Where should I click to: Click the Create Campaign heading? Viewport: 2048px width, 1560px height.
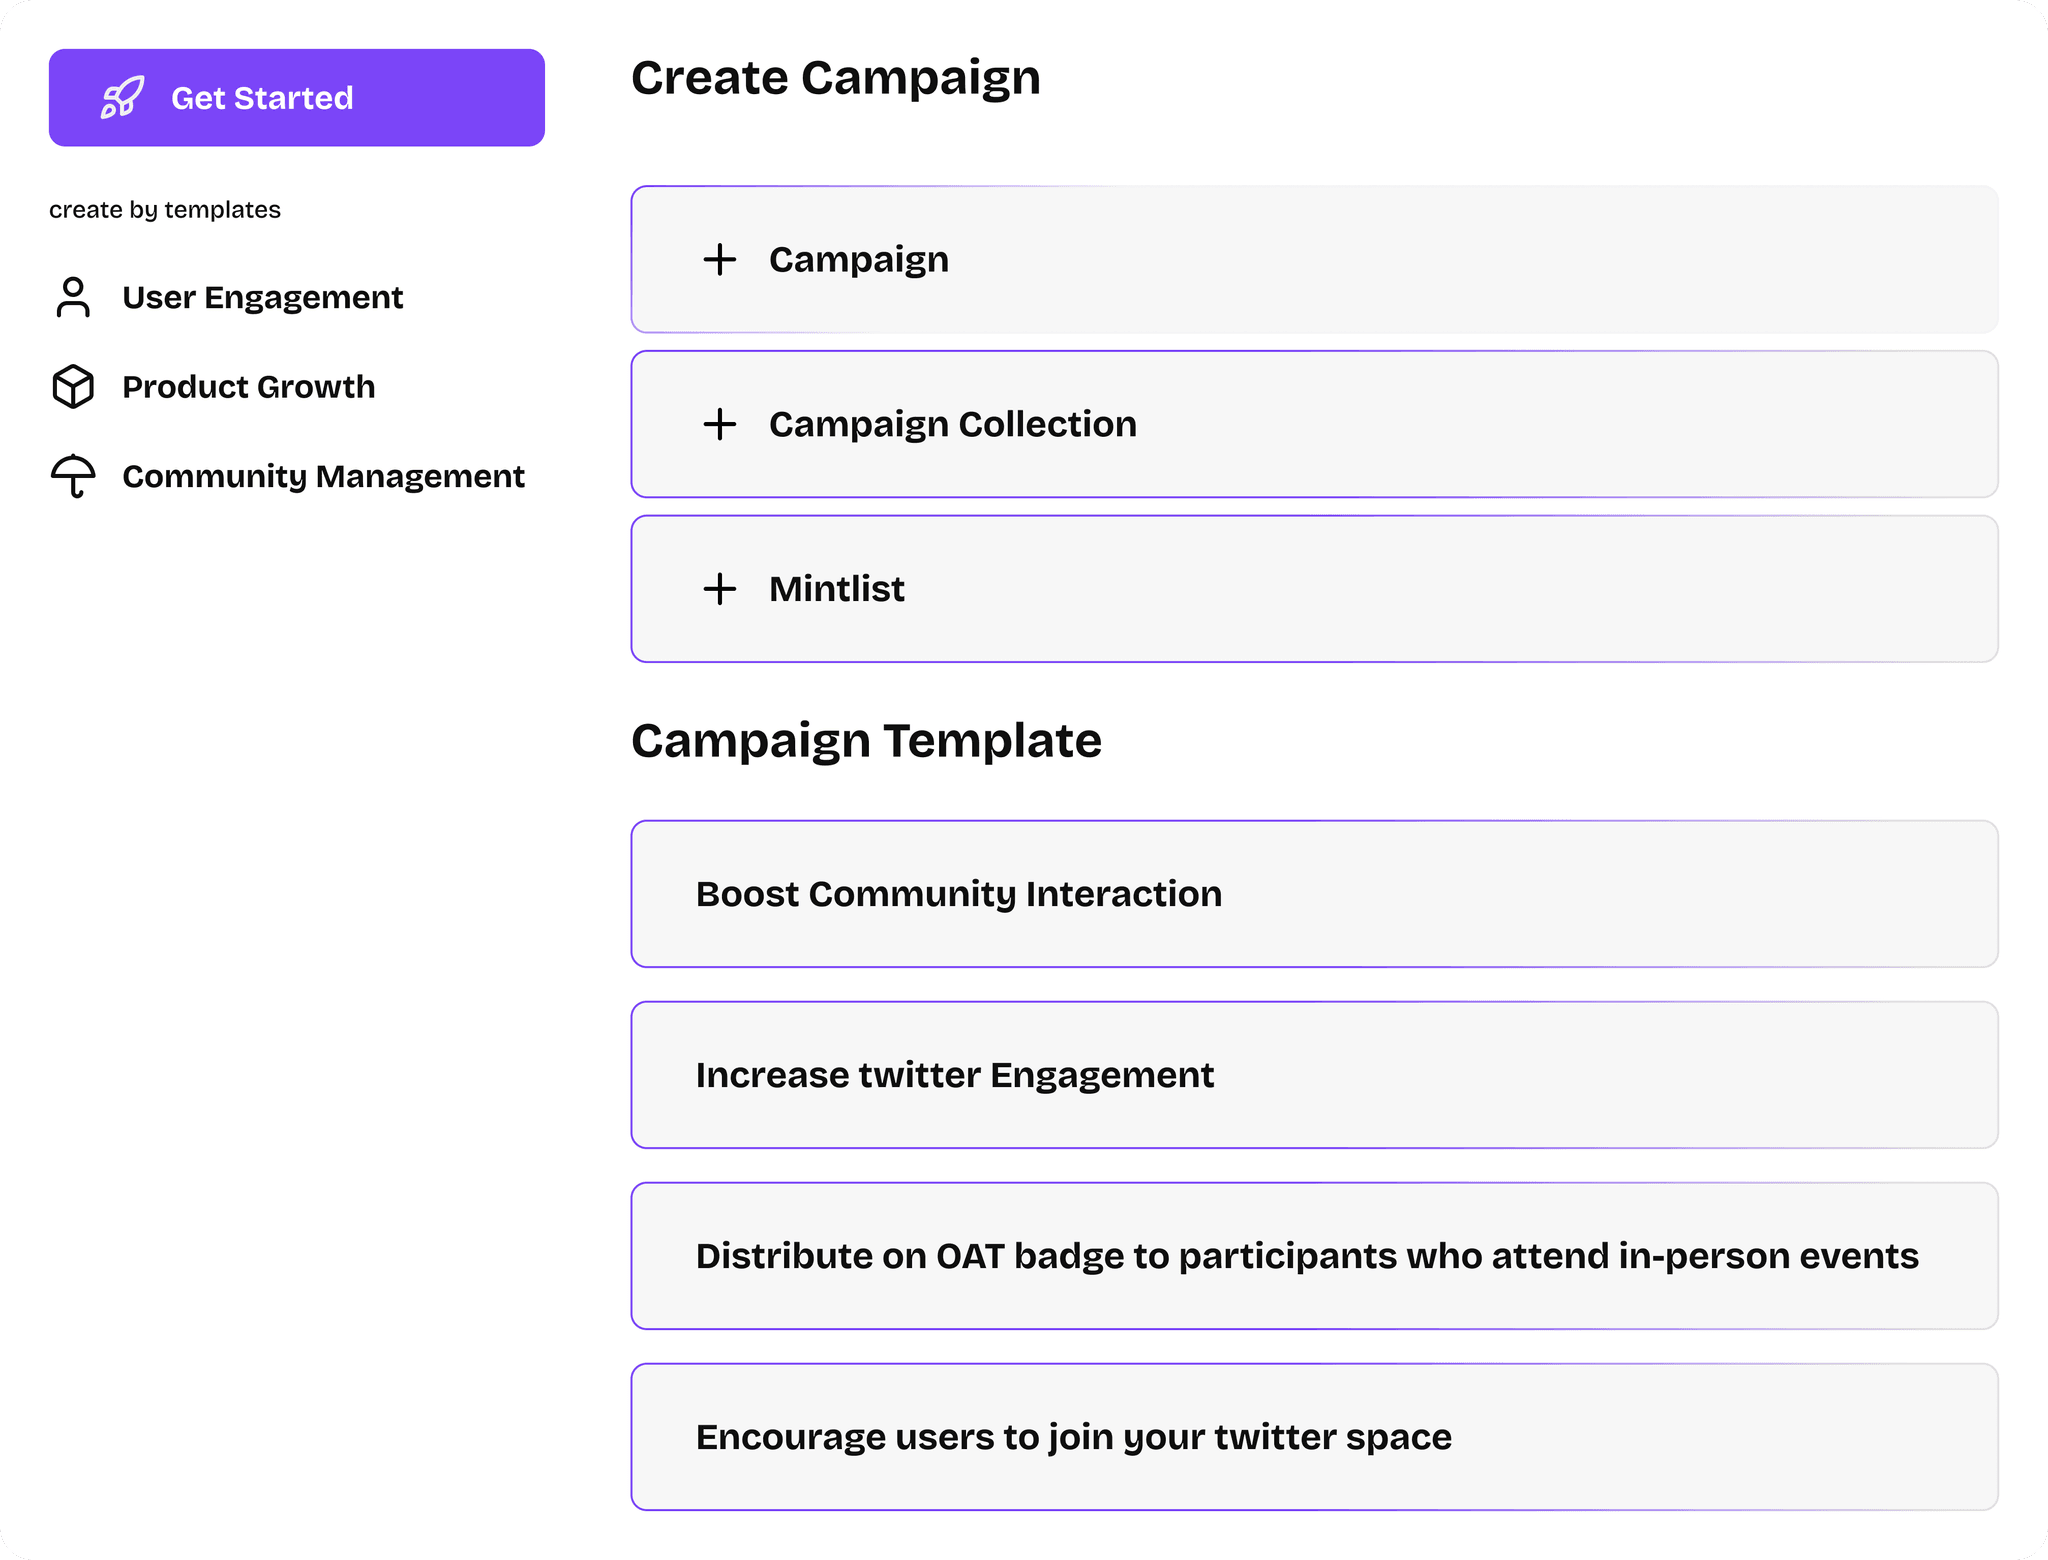point(836,78)
